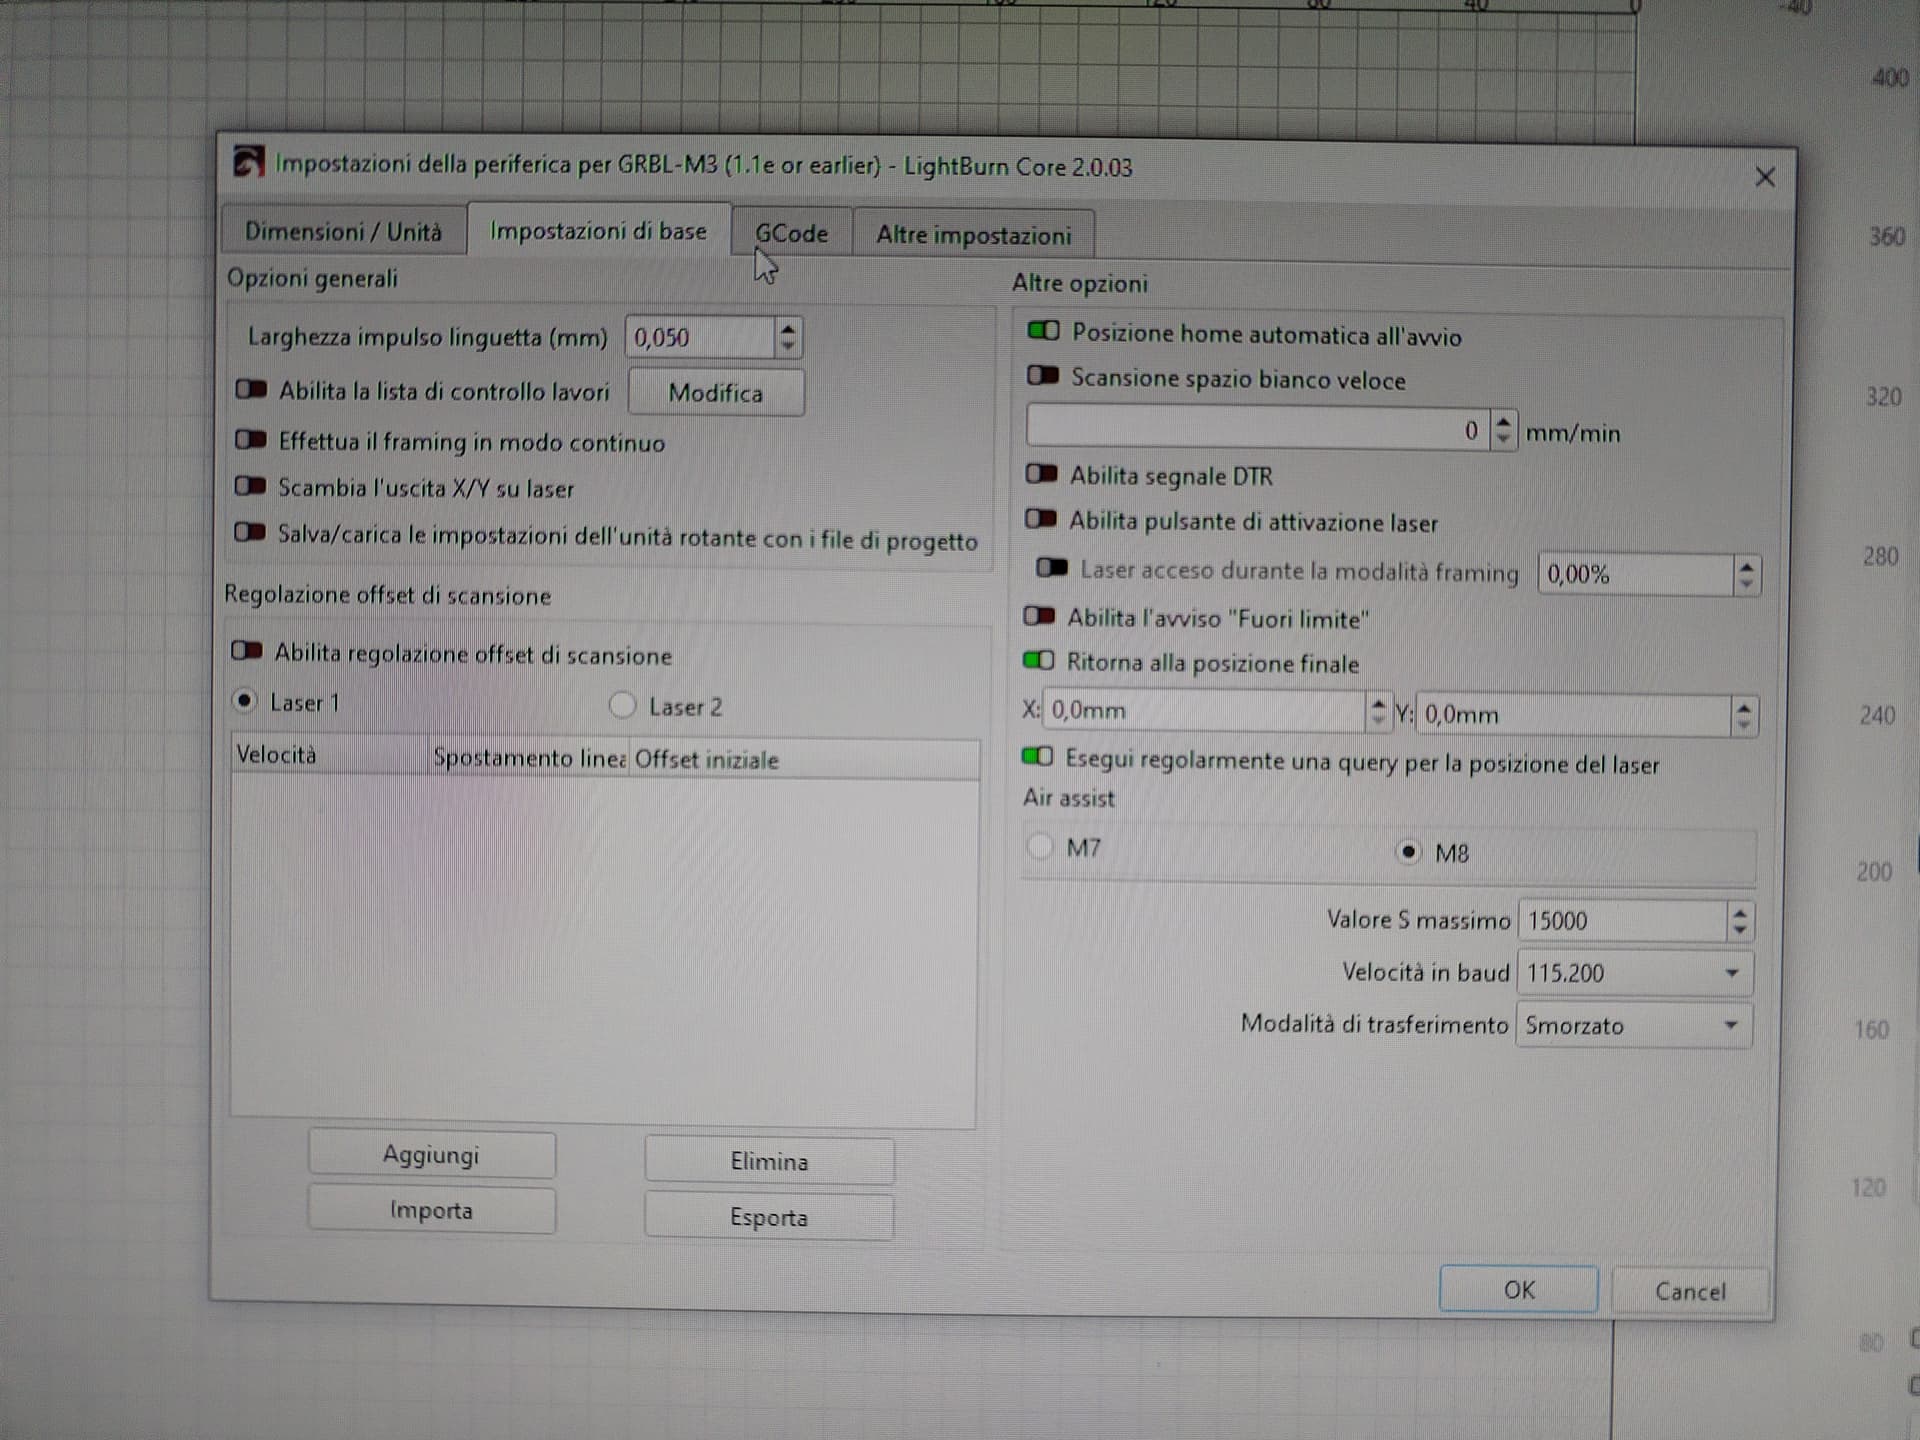The width and height of the screenshot is (1920, 1440).
Task: Disable automatic home position at startup
Action: click(x=1043, y=331)
